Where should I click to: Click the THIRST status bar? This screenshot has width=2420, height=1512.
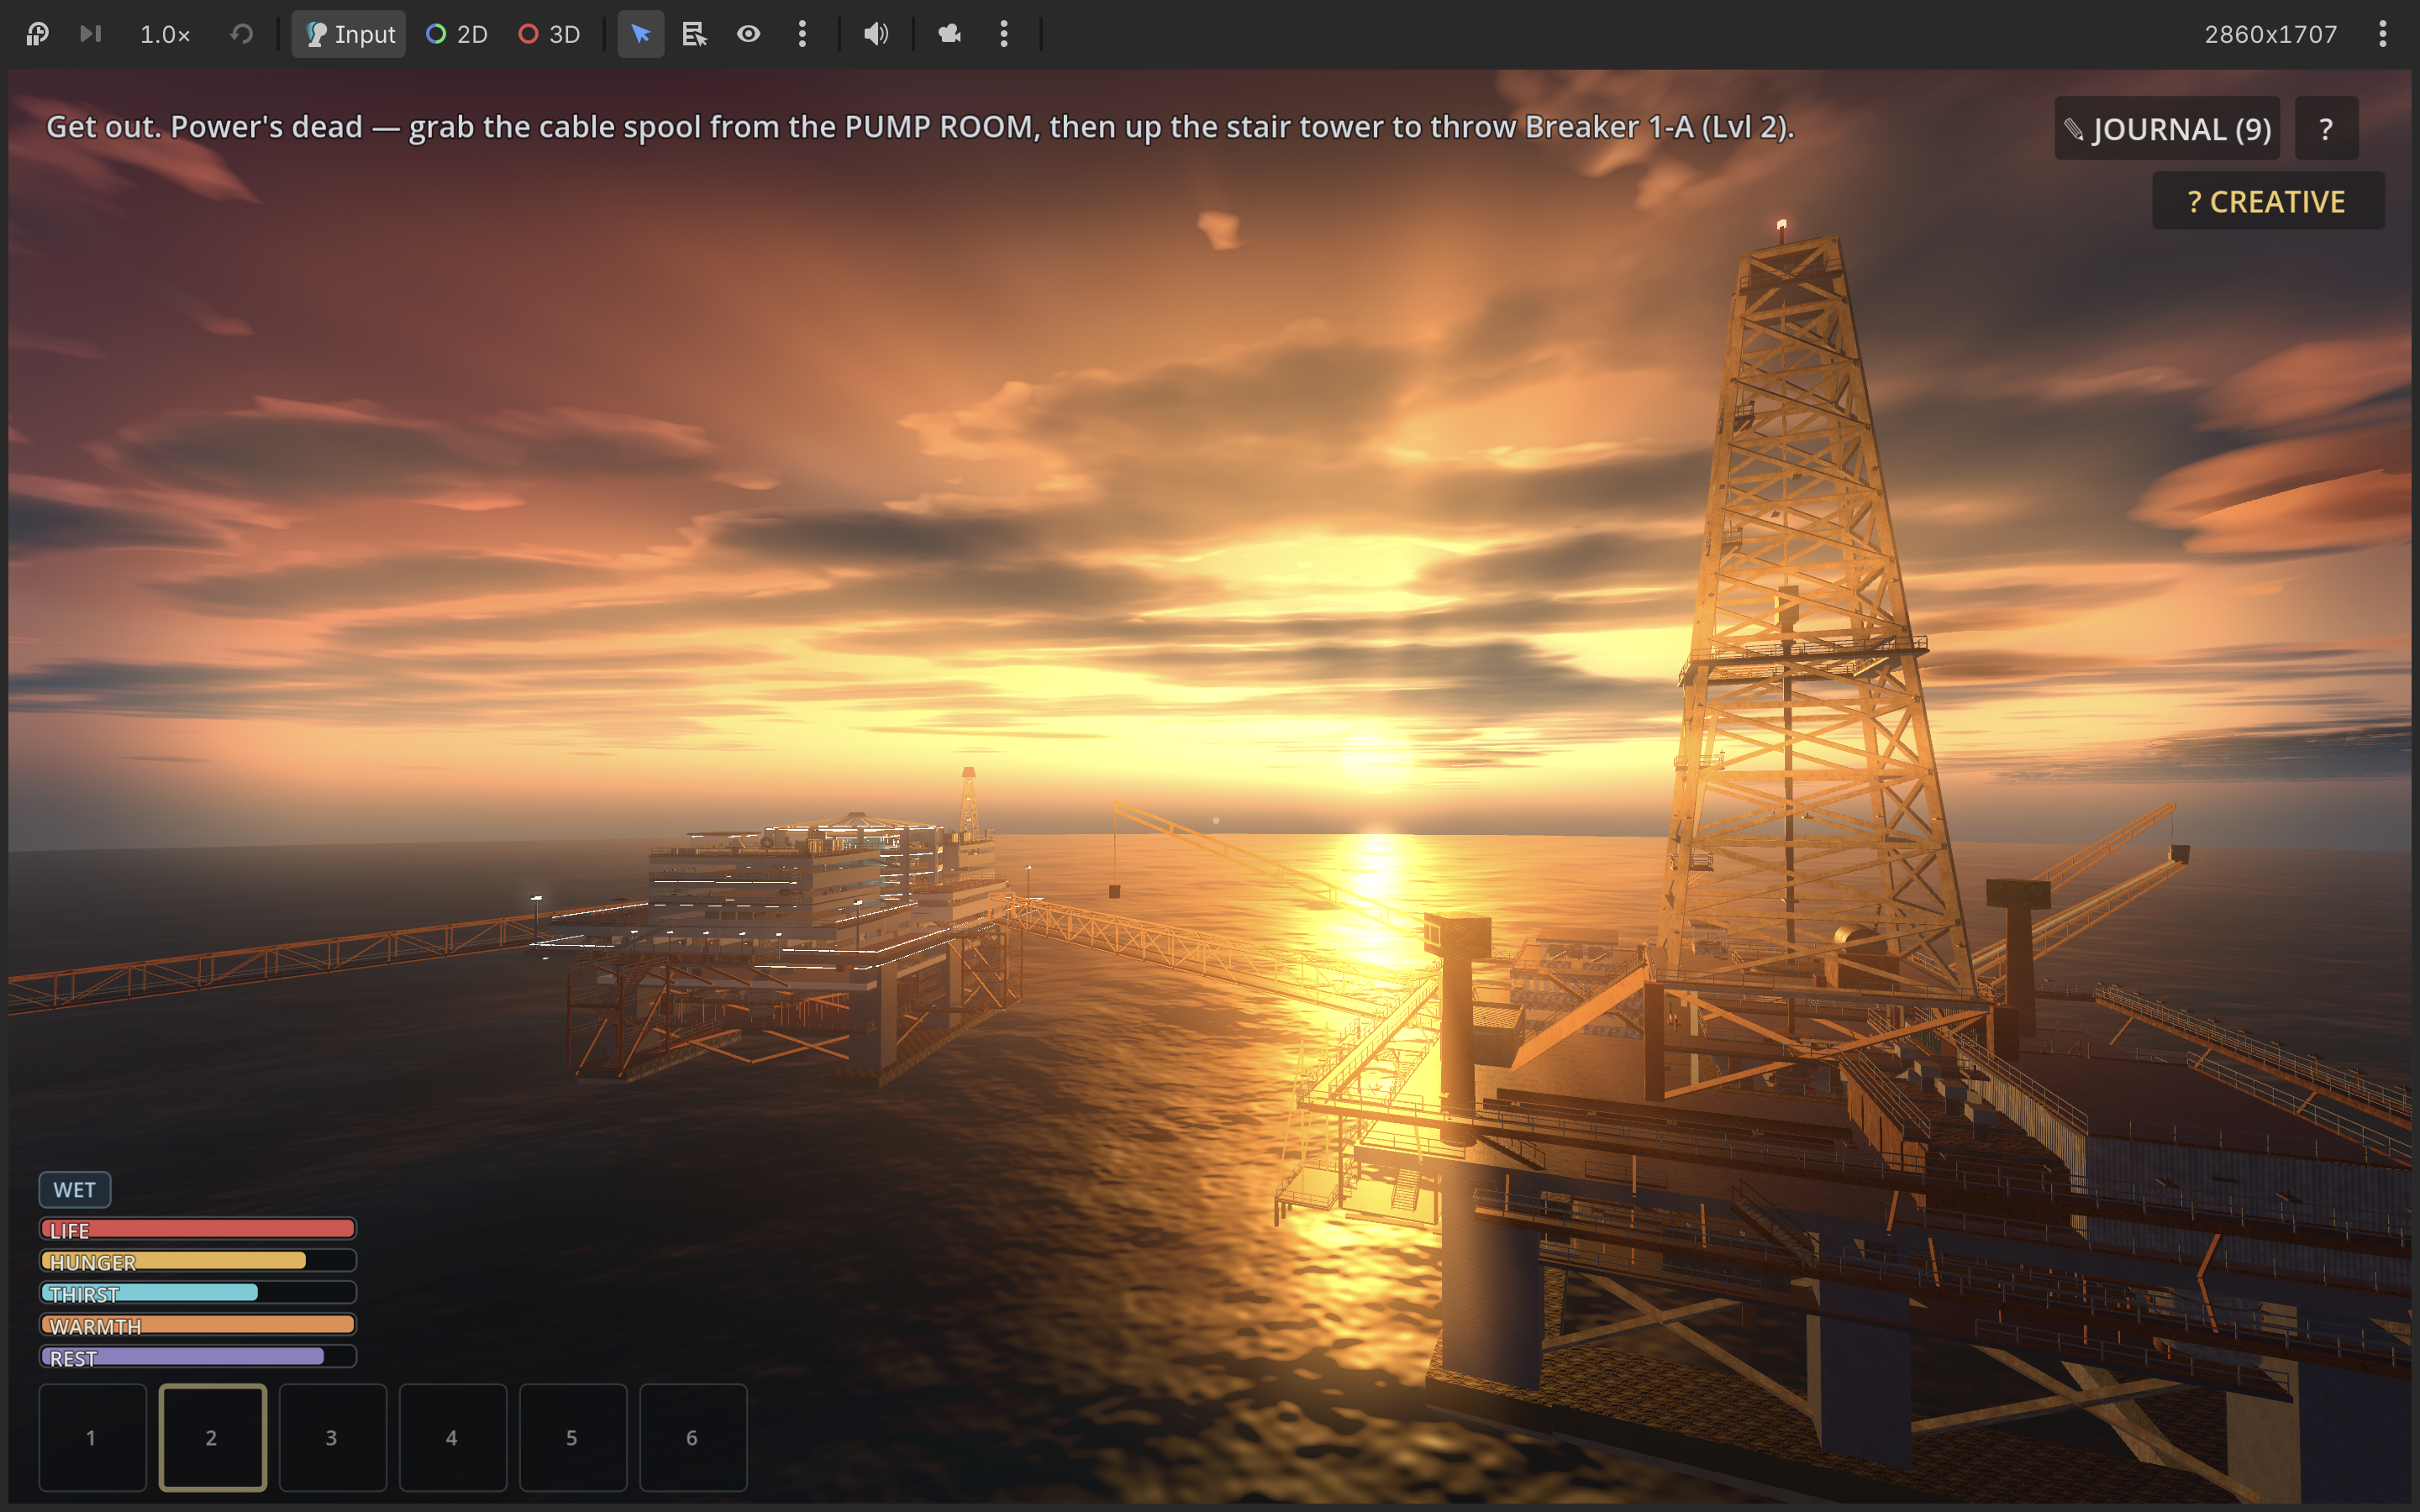tap(198, 1293)
